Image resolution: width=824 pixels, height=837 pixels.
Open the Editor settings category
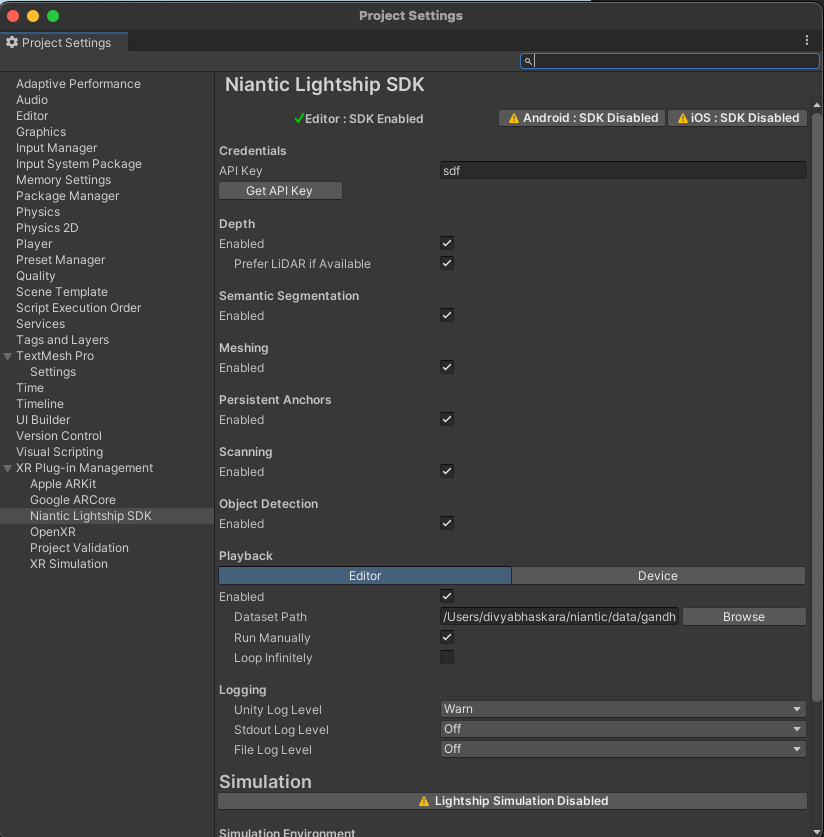coord(31,116)
